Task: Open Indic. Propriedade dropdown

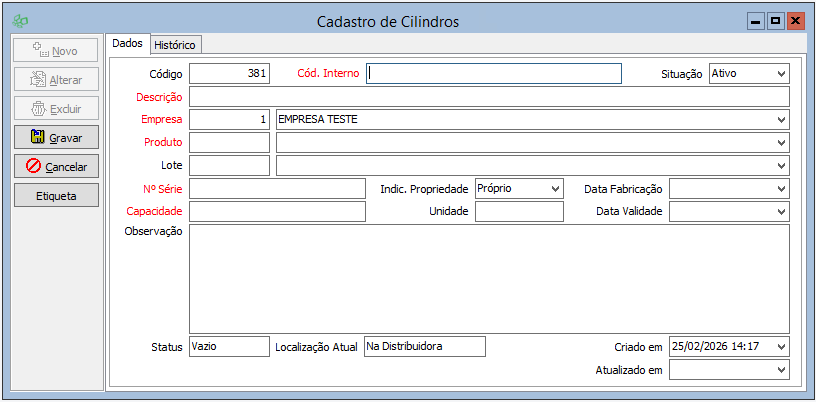Action: tap(555, 189)
